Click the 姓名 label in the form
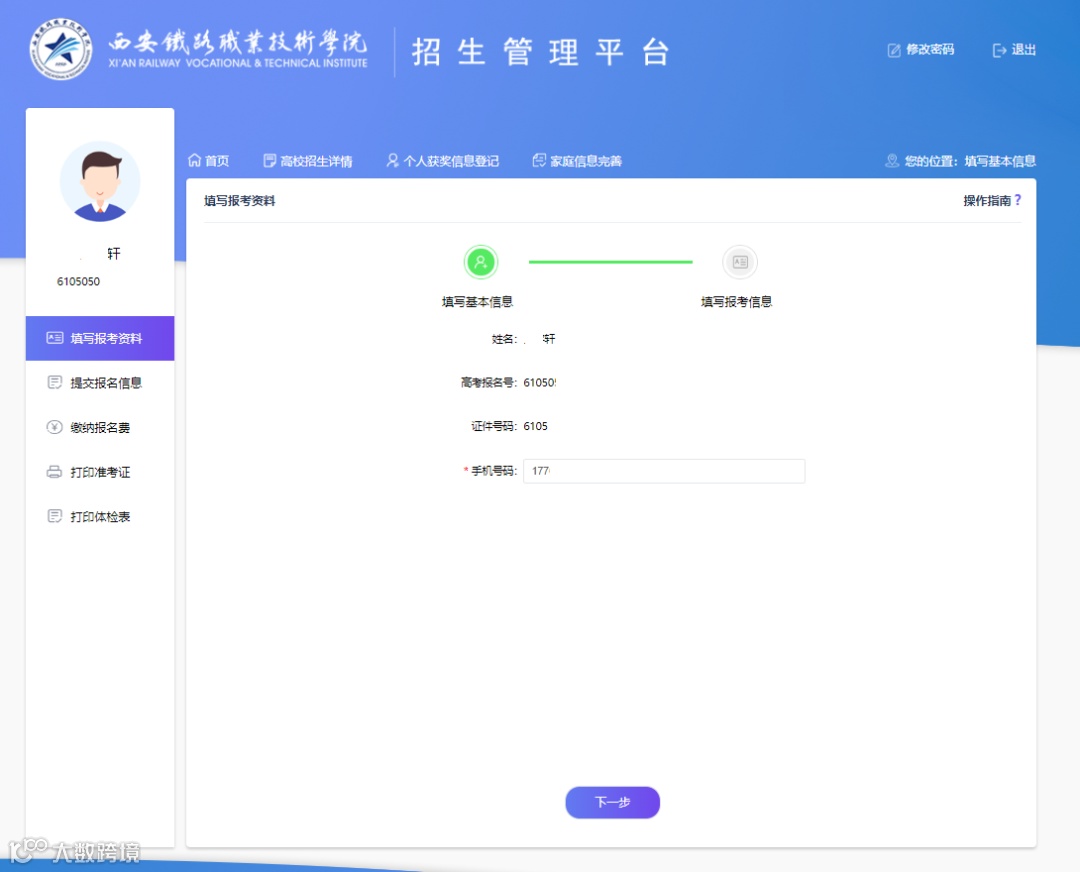 [x=504, y=339]
